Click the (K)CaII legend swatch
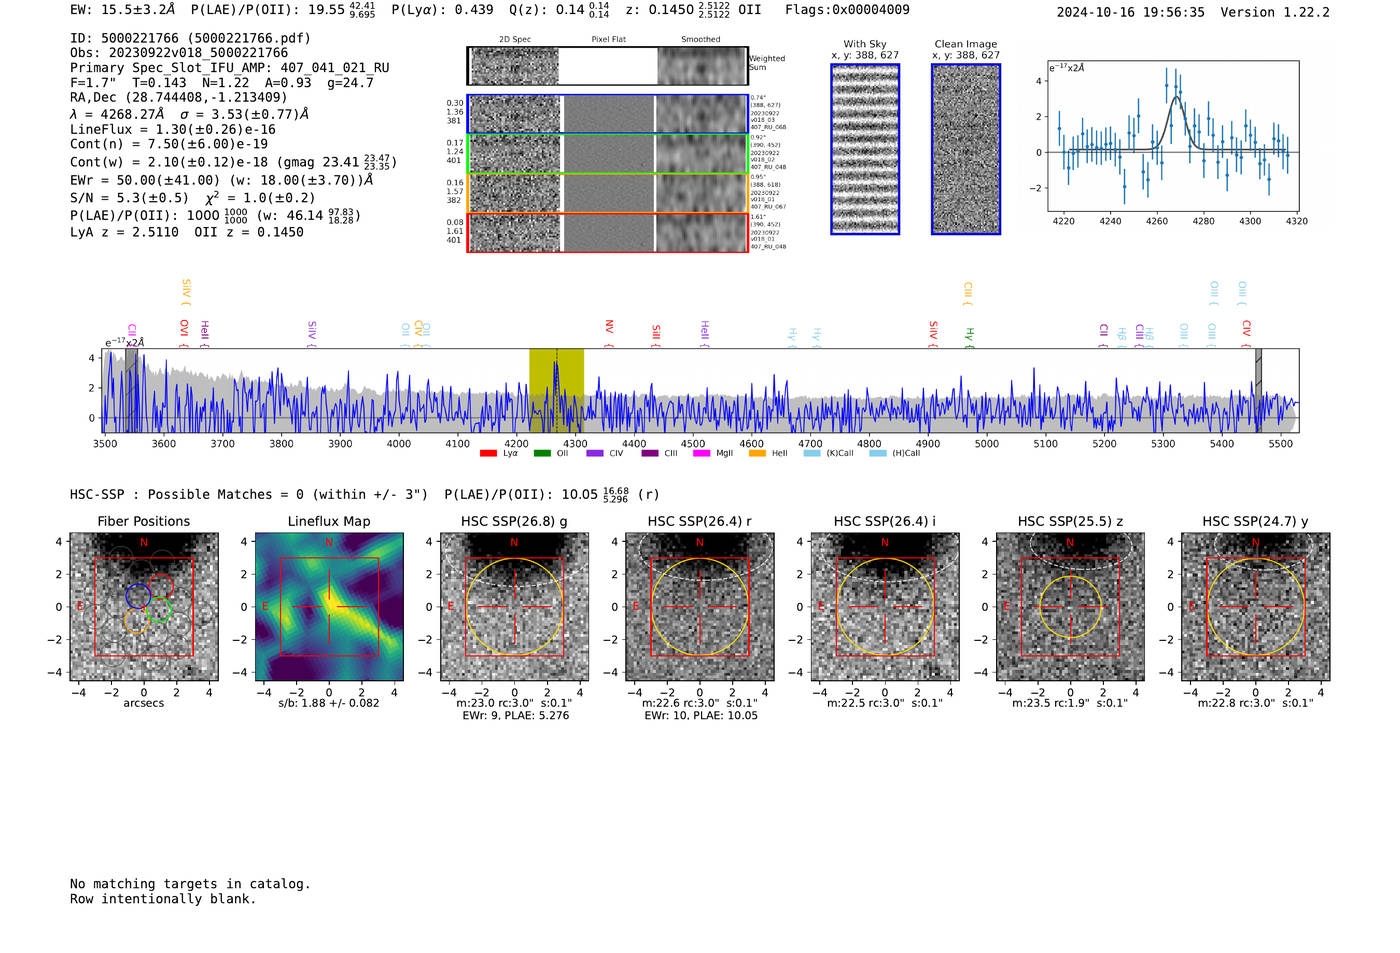1400x953 pixels. [811, 454]
